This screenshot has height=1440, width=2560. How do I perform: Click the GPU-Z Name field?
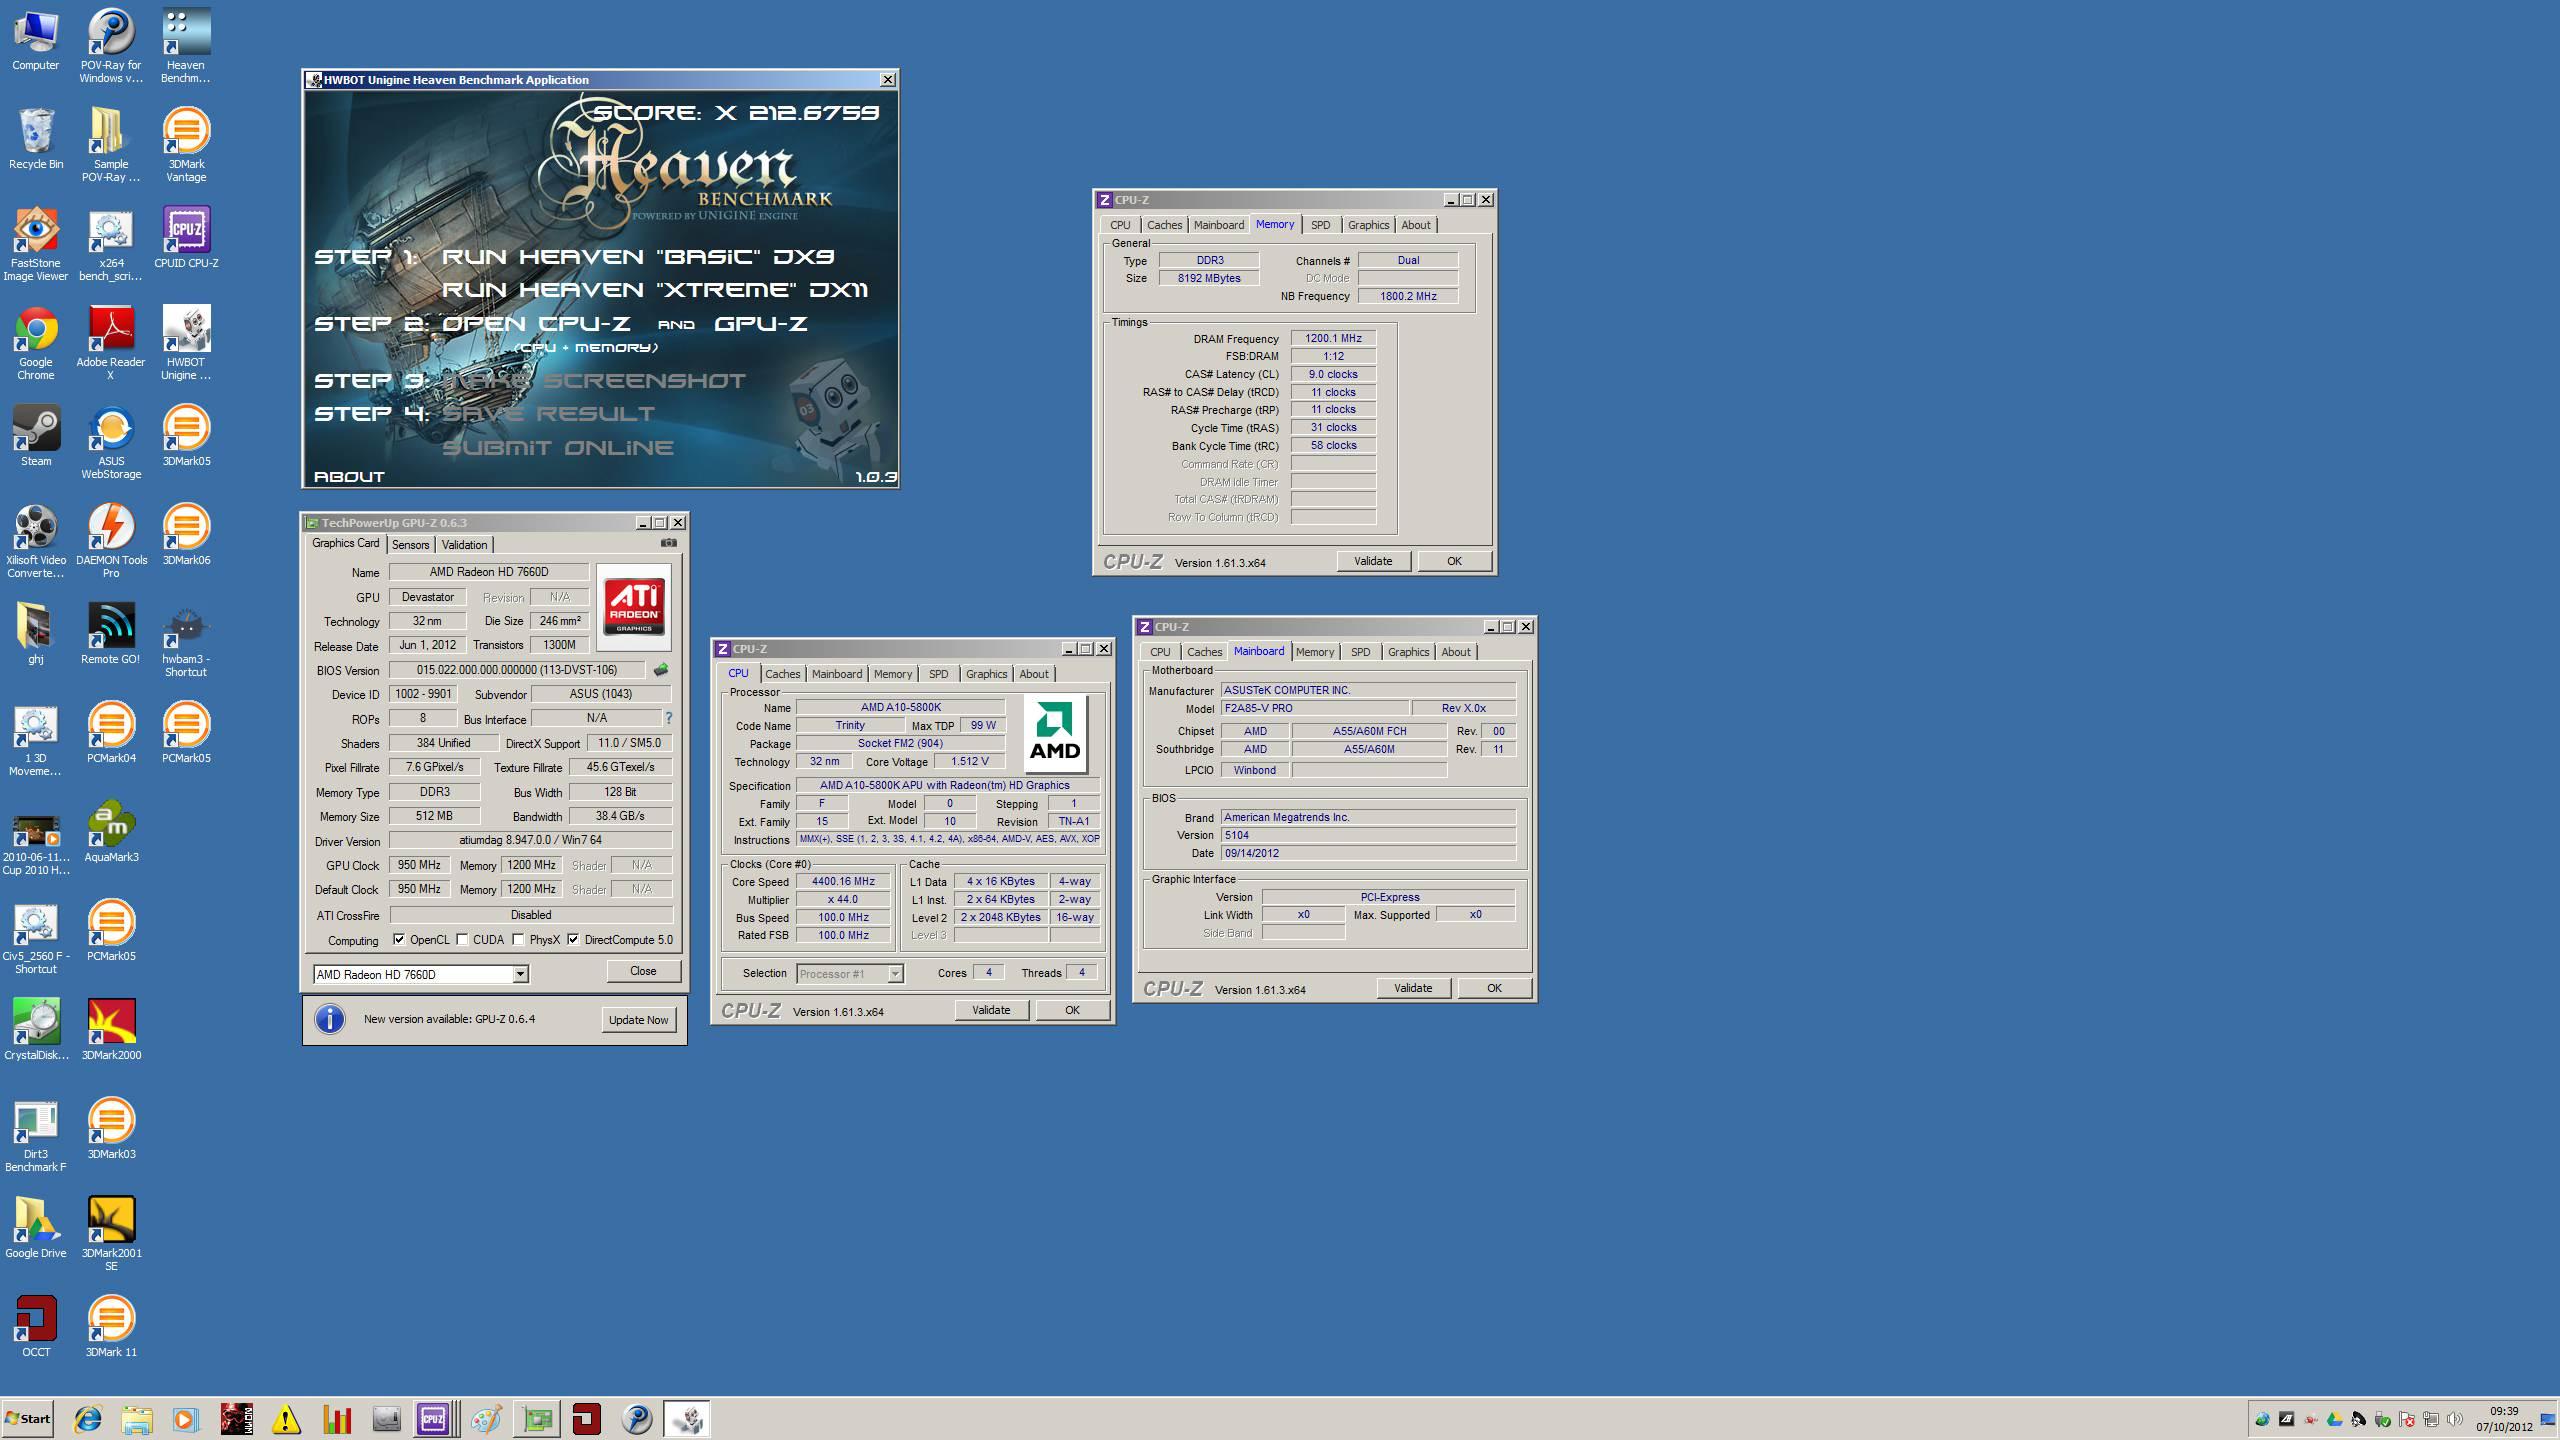489,572
